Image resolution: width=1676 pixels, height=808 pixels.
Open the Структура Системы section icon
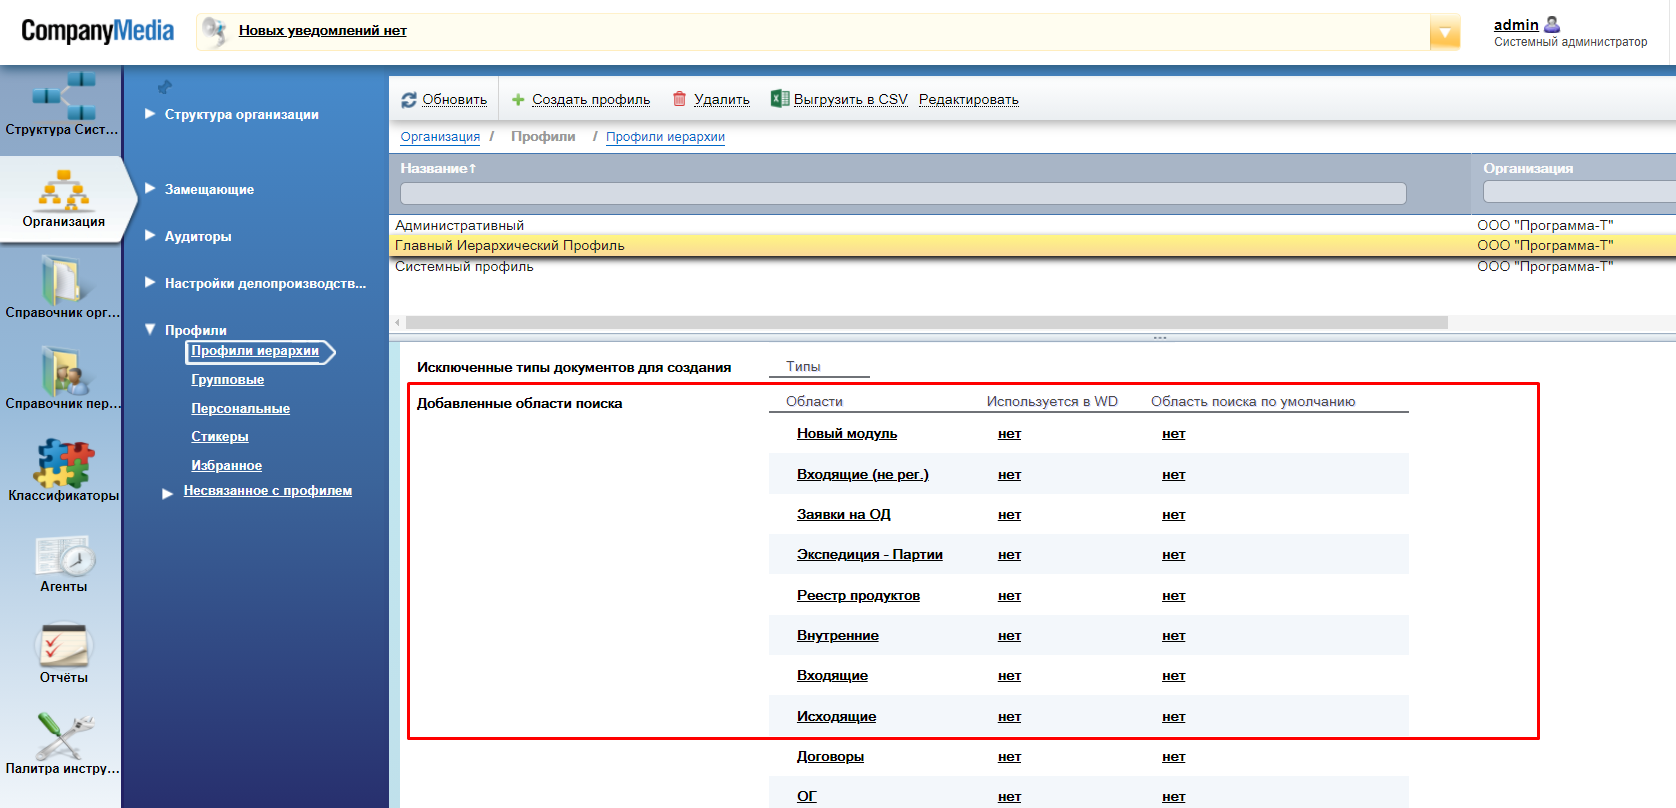pyautogui.click(x=64, y=95)
